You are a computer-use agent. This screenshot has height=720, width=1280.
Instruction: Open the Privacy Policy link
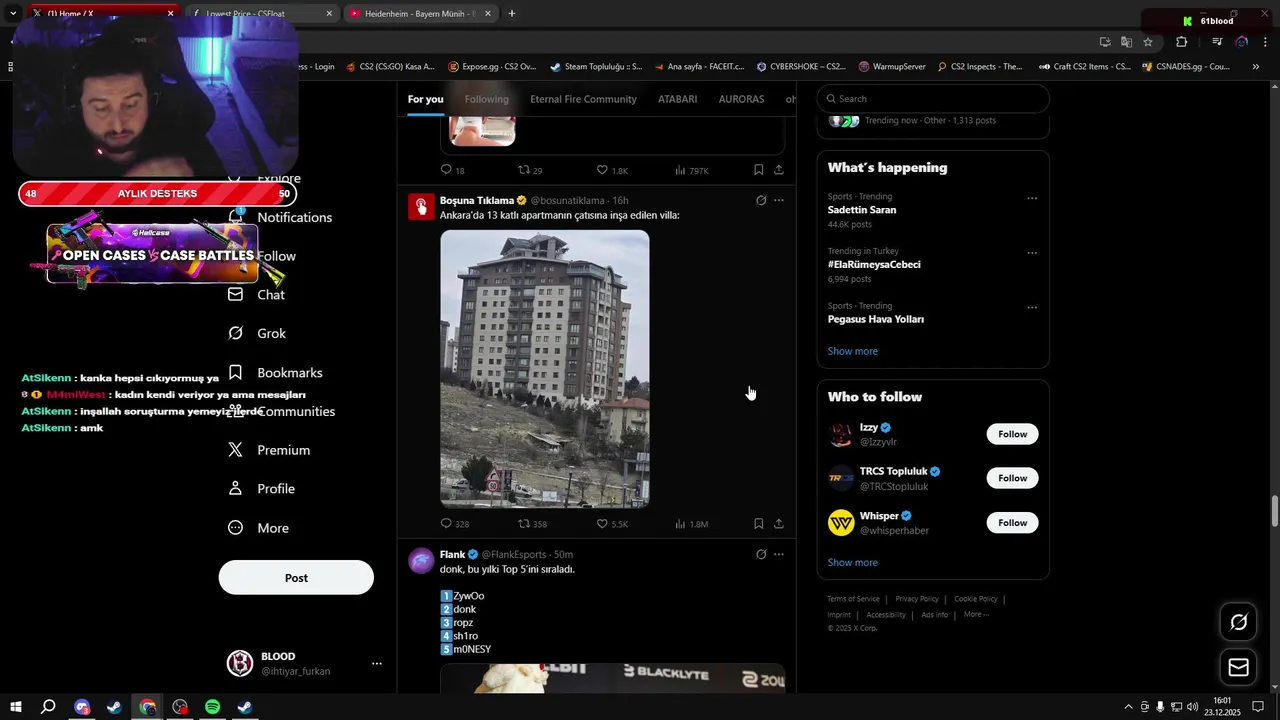tap(917, 599)
